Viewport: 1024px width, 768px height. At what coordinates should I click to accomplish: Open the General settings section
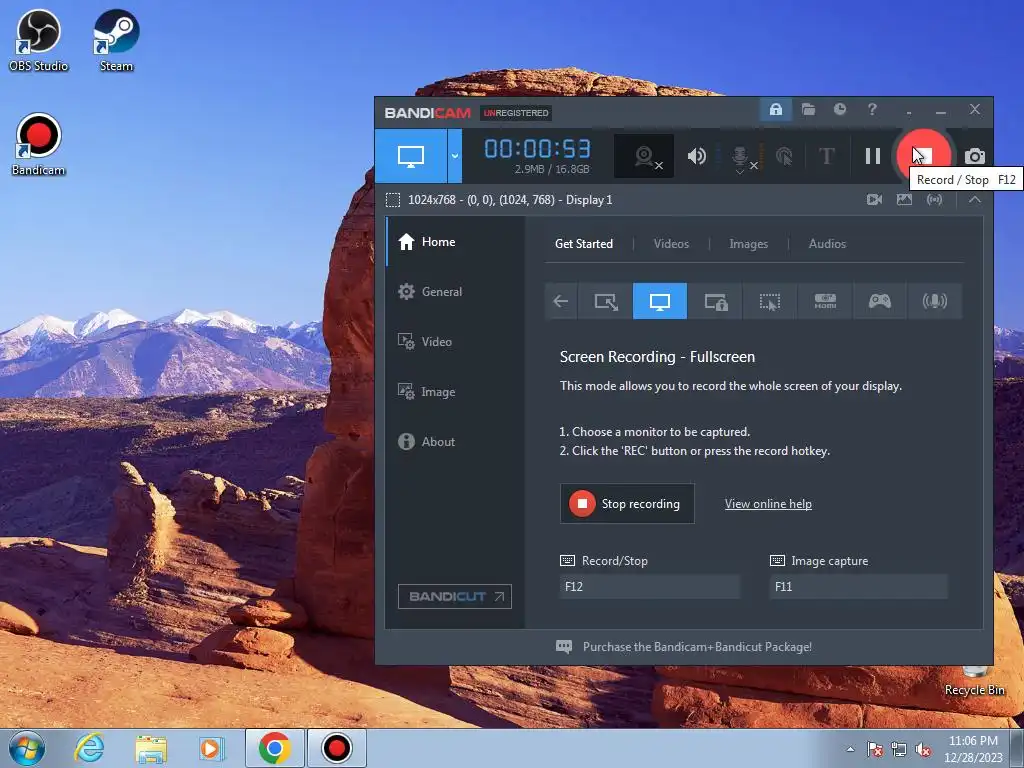[455, 292]
